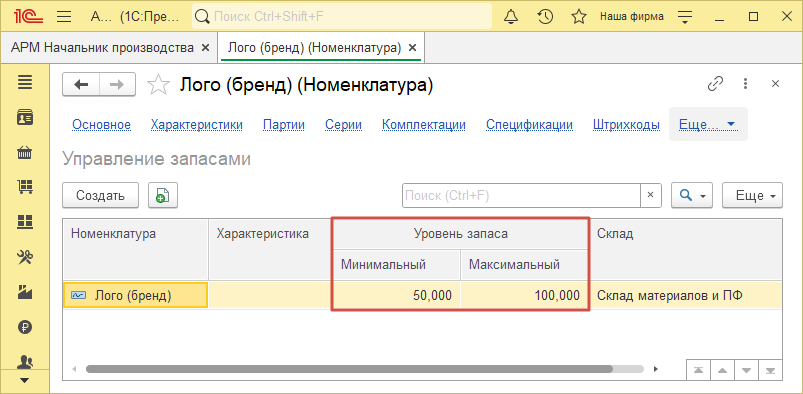Expand more sidebar sections arrow
Image resolution: width=803 pixels, height=394 pixels.
coord(25,381)
